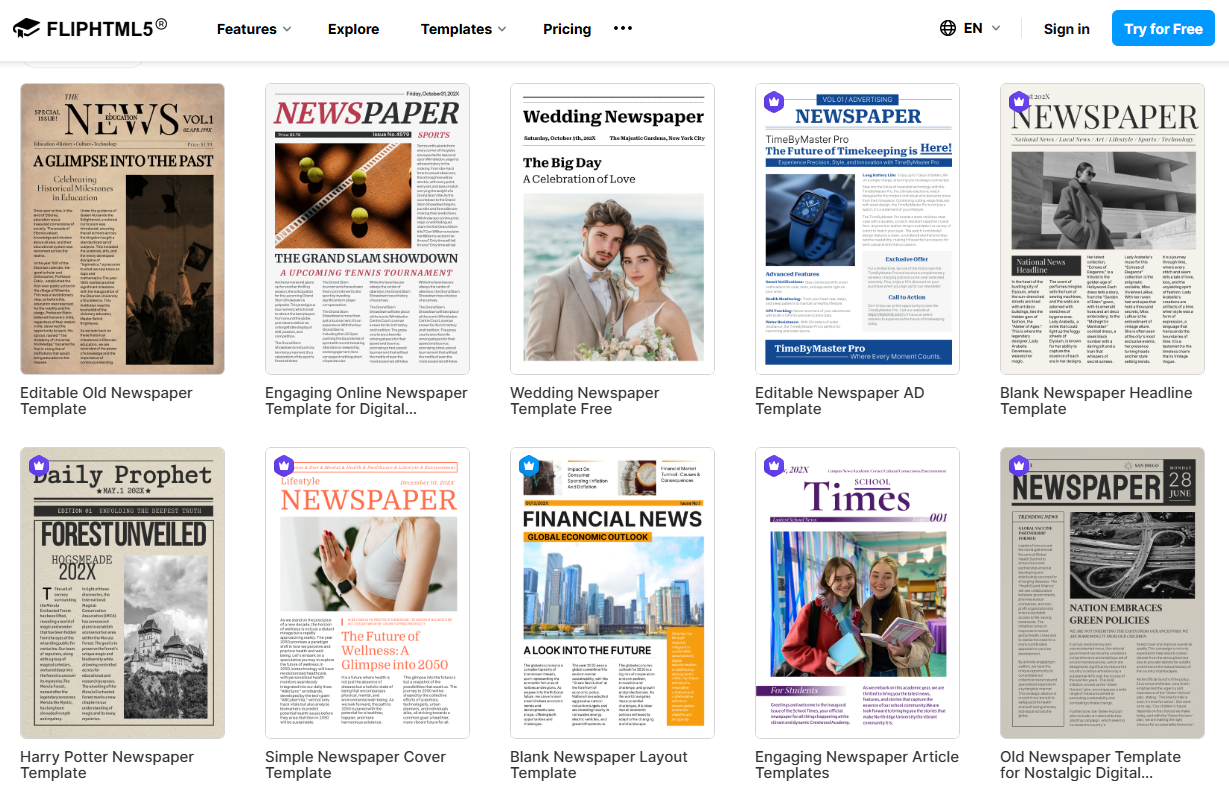Image resolution: width=1229 pixels, height=794 pixels.
Task: Open Editable Old Newspaper Template title link
Action: point(106,400)
